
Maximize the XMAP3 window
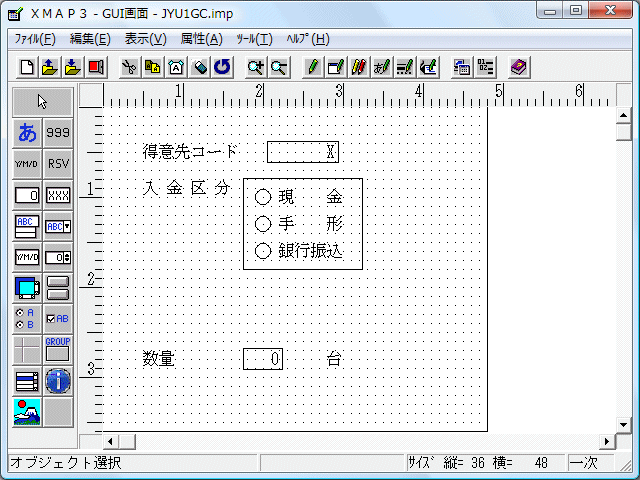(576, 10)
